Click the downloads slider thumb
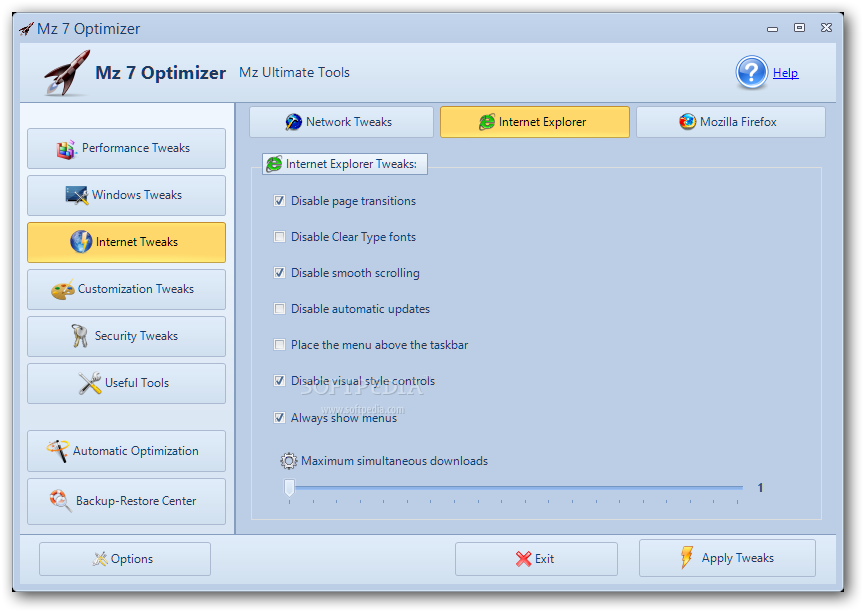 pyautogui.click(x=289, y=488)
